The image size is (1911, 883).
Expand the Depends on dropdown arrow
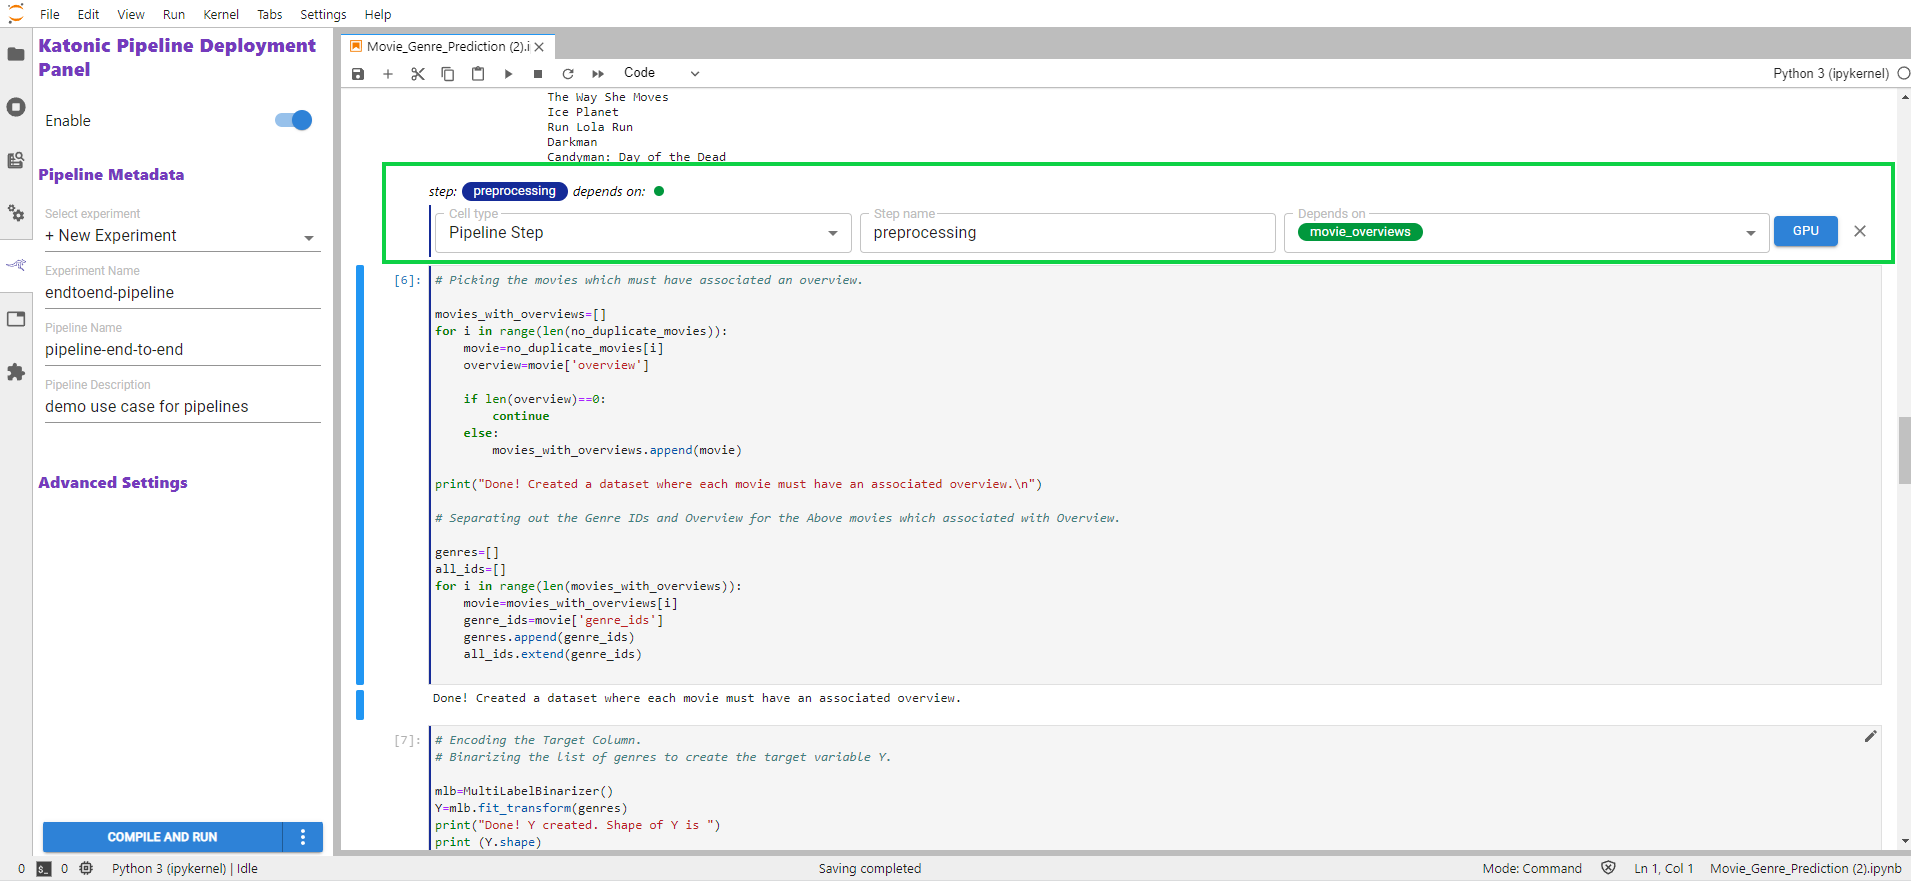pos(1750,233)
